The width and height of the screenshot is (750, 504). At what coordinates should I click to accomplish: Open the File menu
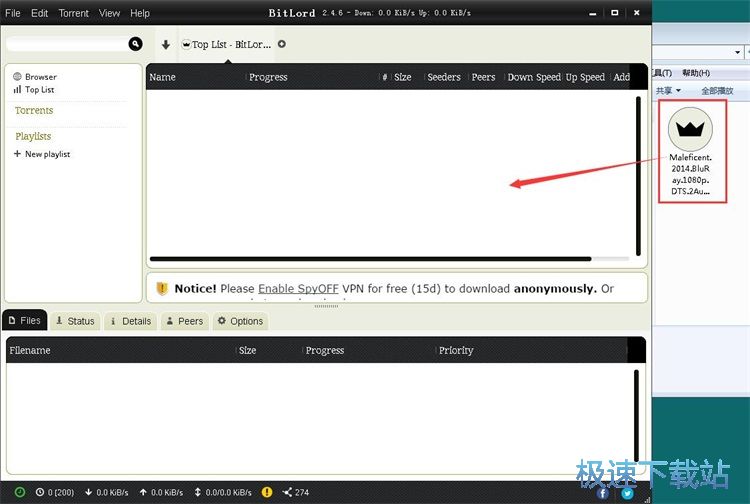[x=12, y=13]
